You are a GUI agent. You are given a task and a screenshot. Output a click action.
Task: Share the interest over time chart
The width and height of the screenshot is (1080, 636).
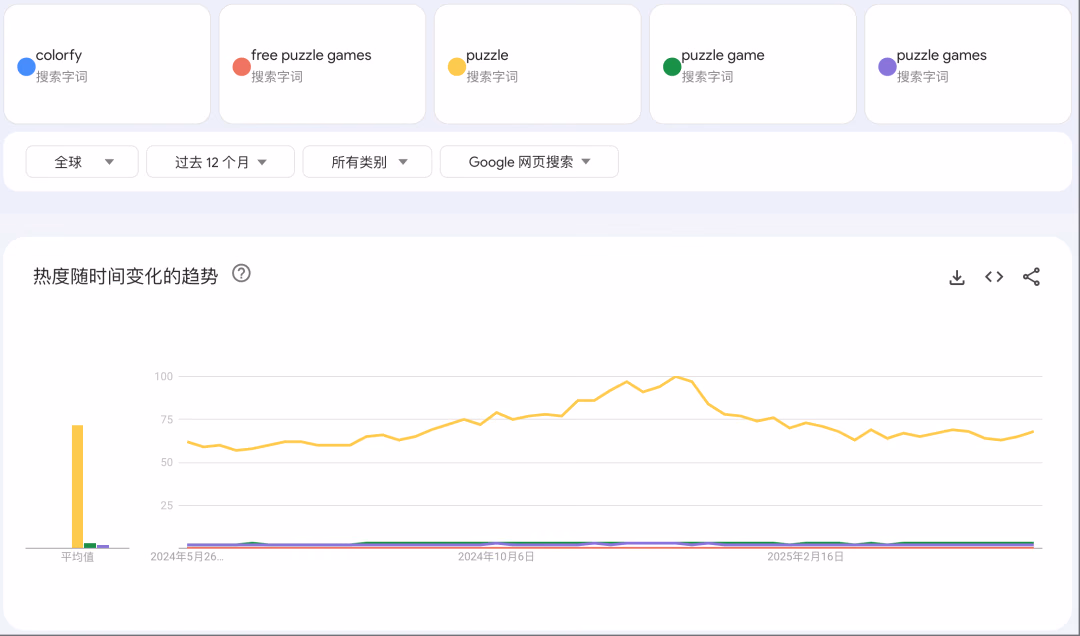pyautogui.click(x=1031, y=277)
